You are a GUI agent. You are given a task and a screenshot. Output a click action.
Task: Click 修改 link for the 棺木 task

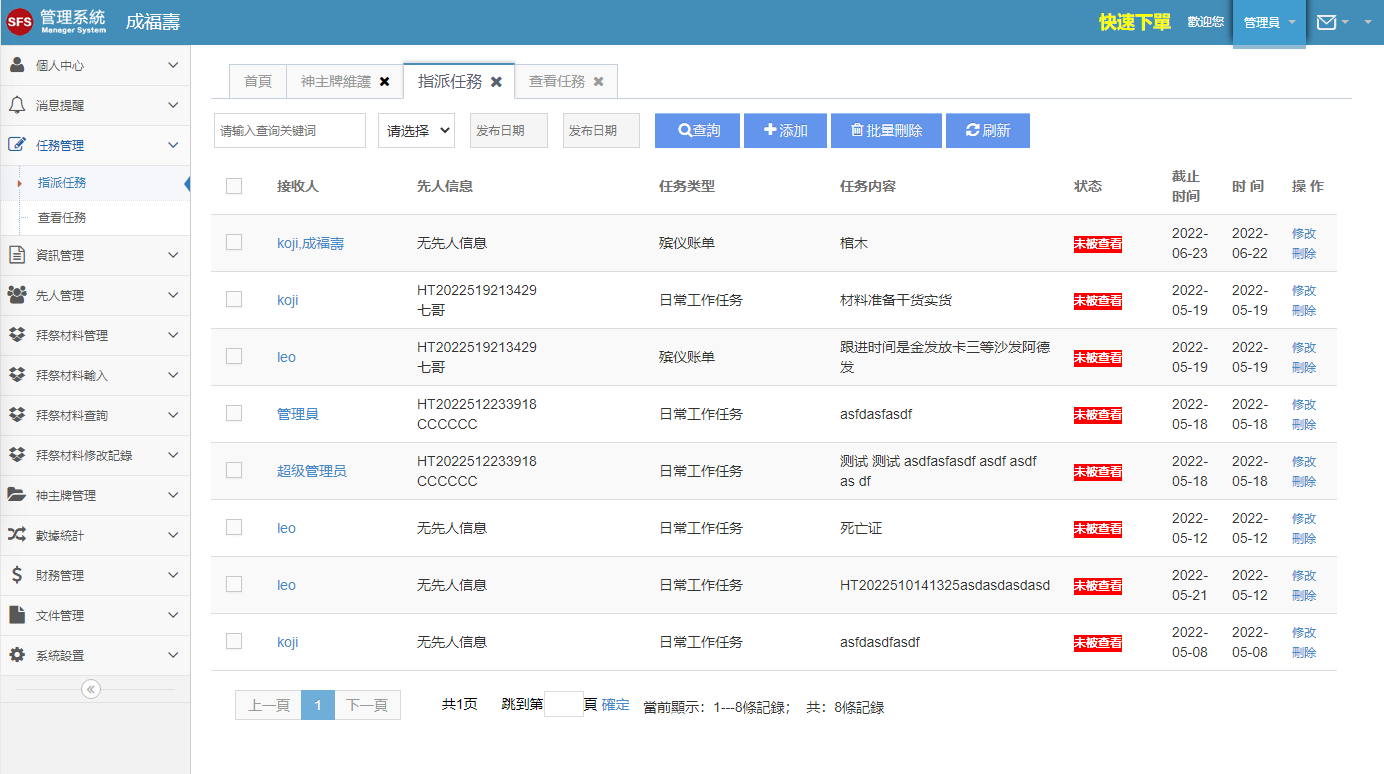tap(1304, 233)
